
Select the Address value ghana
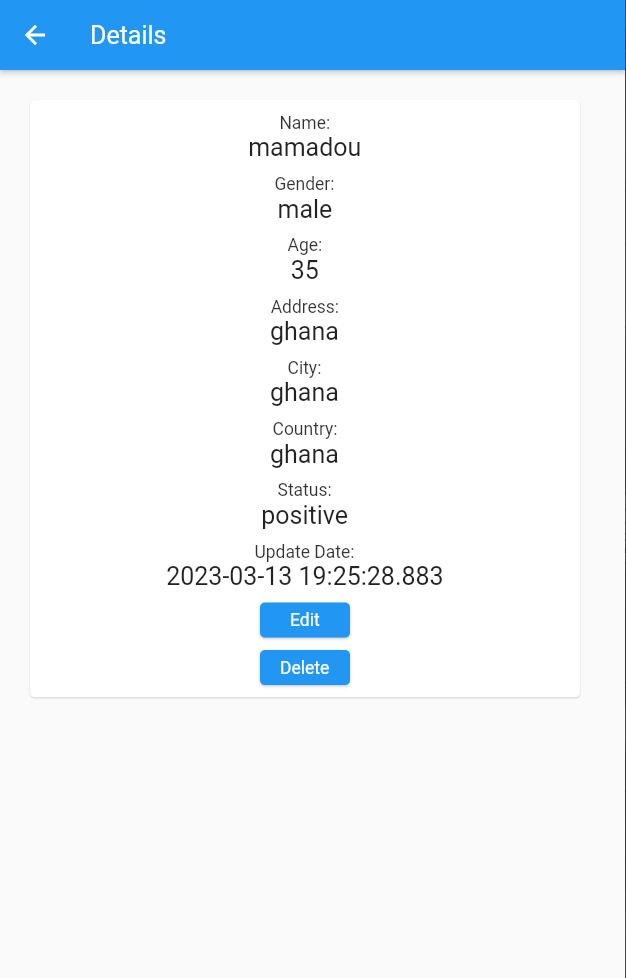tap(304, 331)
